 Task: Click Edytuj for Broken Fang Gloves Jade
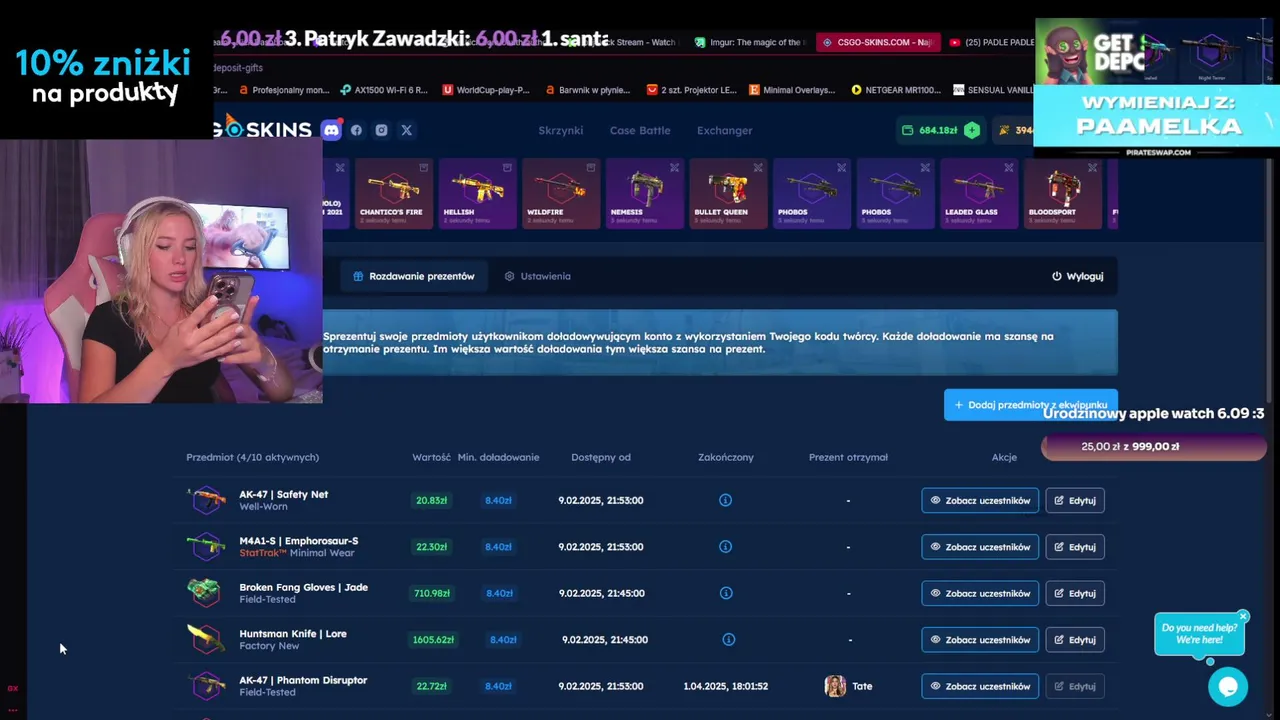click(1075, 593)
